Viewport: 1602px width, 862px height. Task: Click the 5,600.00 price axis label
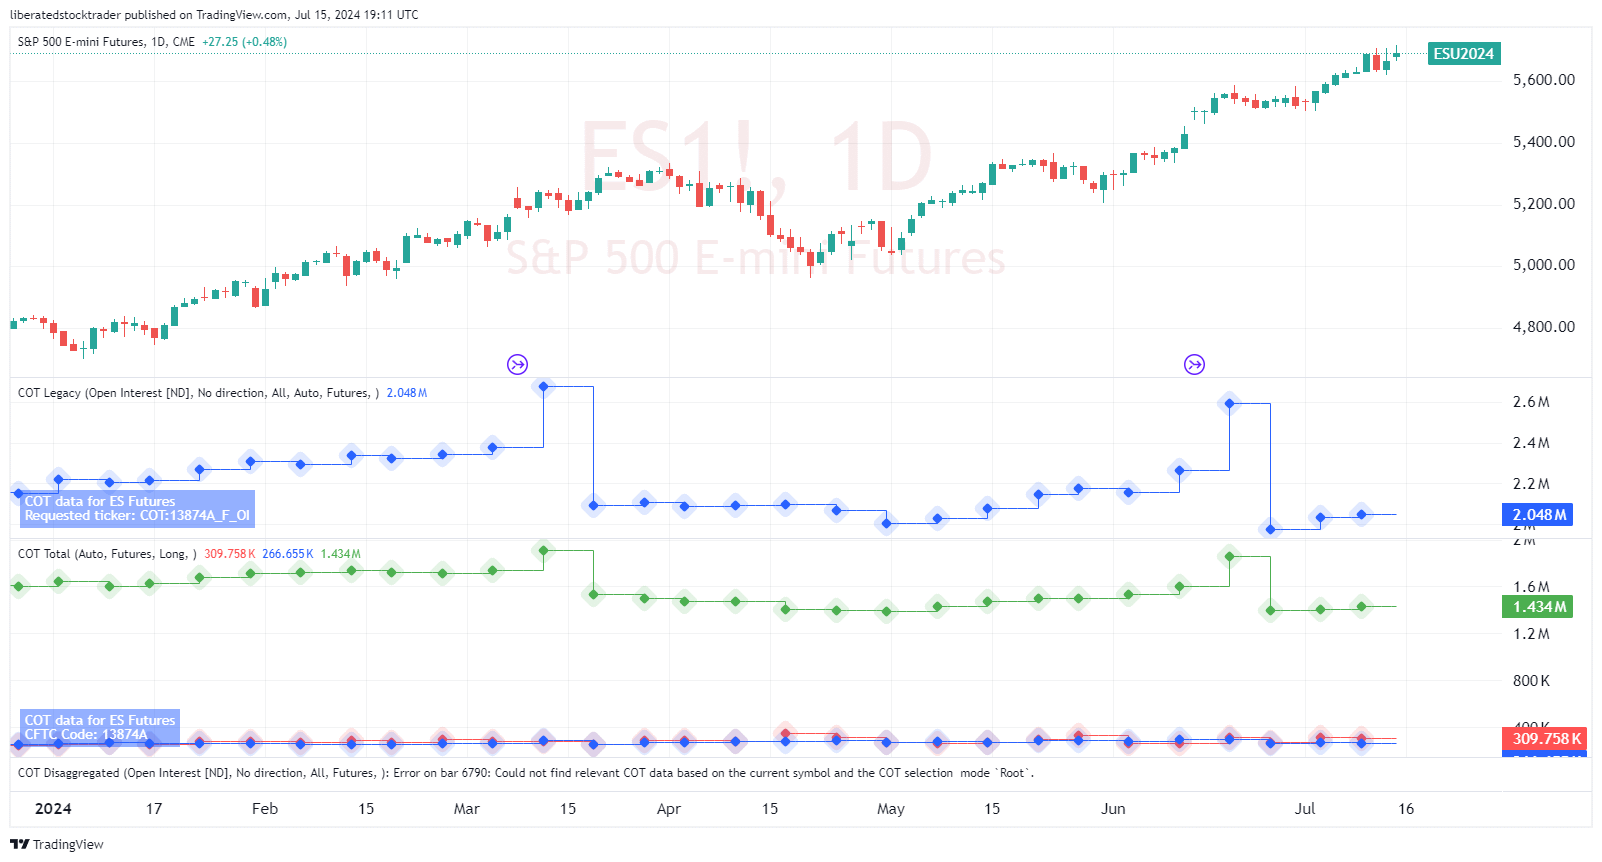1543,80
